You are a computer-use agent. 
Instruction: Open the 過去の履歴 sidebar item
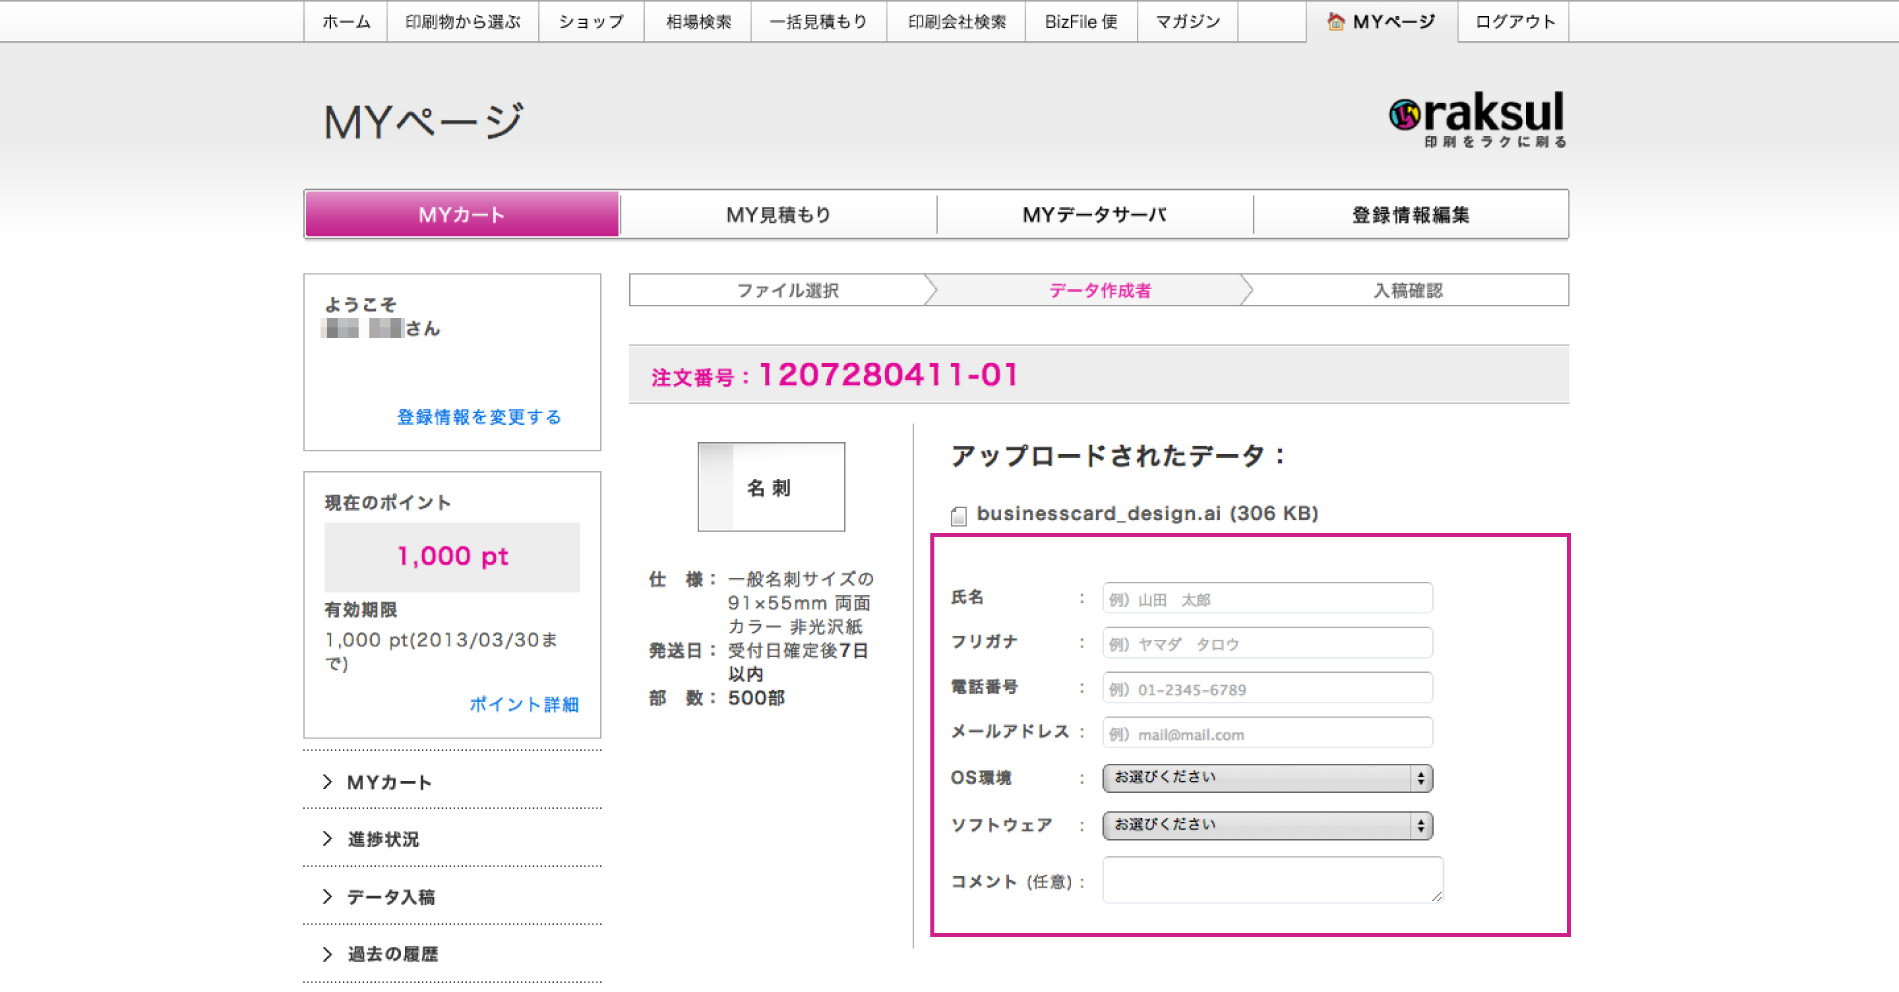pos(392,954)
